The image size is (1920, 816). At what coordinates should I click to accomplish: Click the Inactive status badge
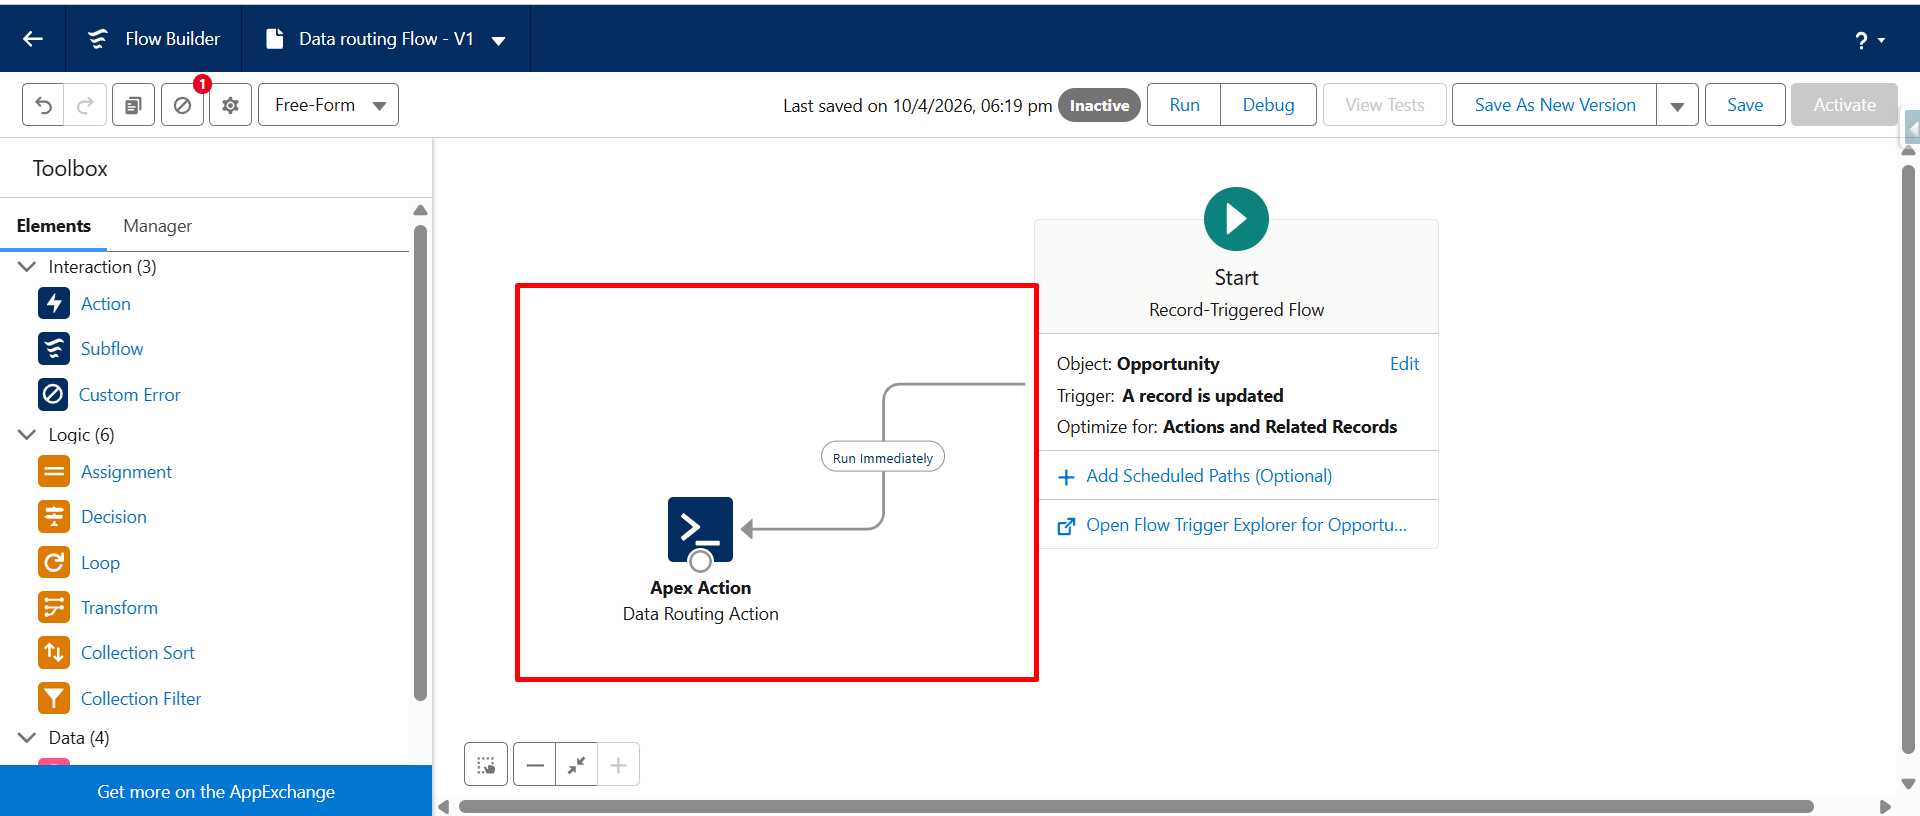coord(1099,105)
